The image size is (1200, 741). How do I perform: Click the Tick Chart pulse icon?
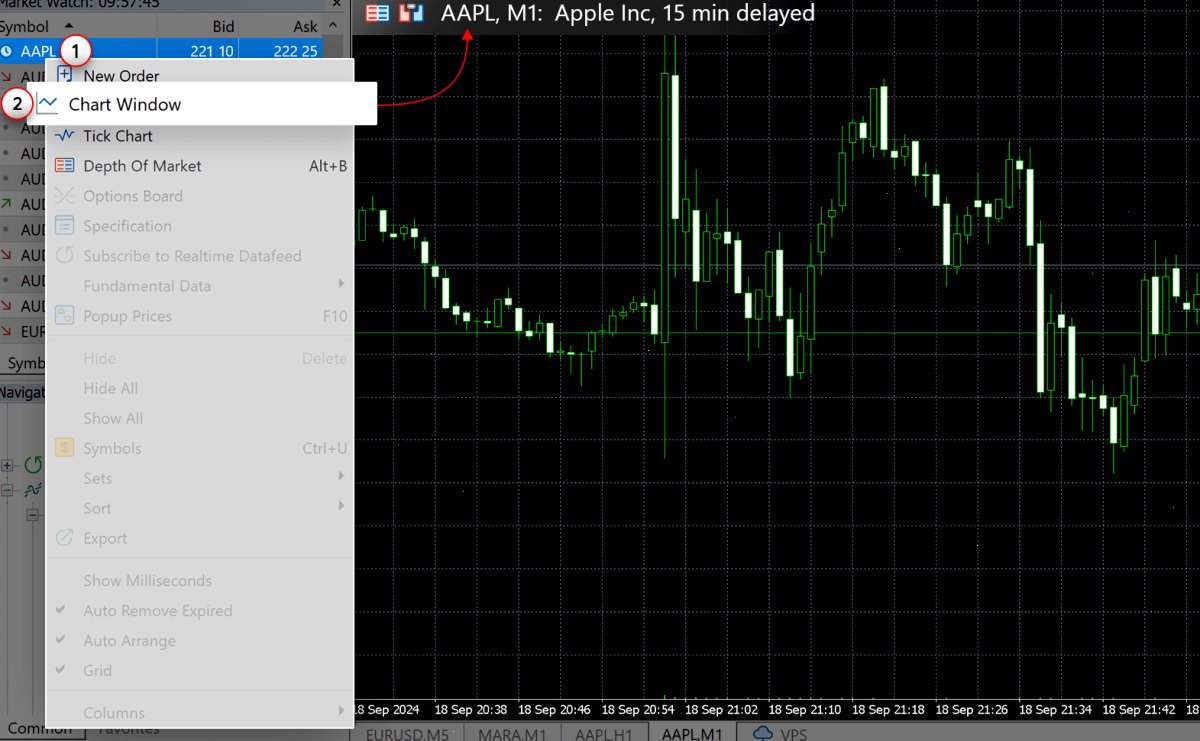65,136
